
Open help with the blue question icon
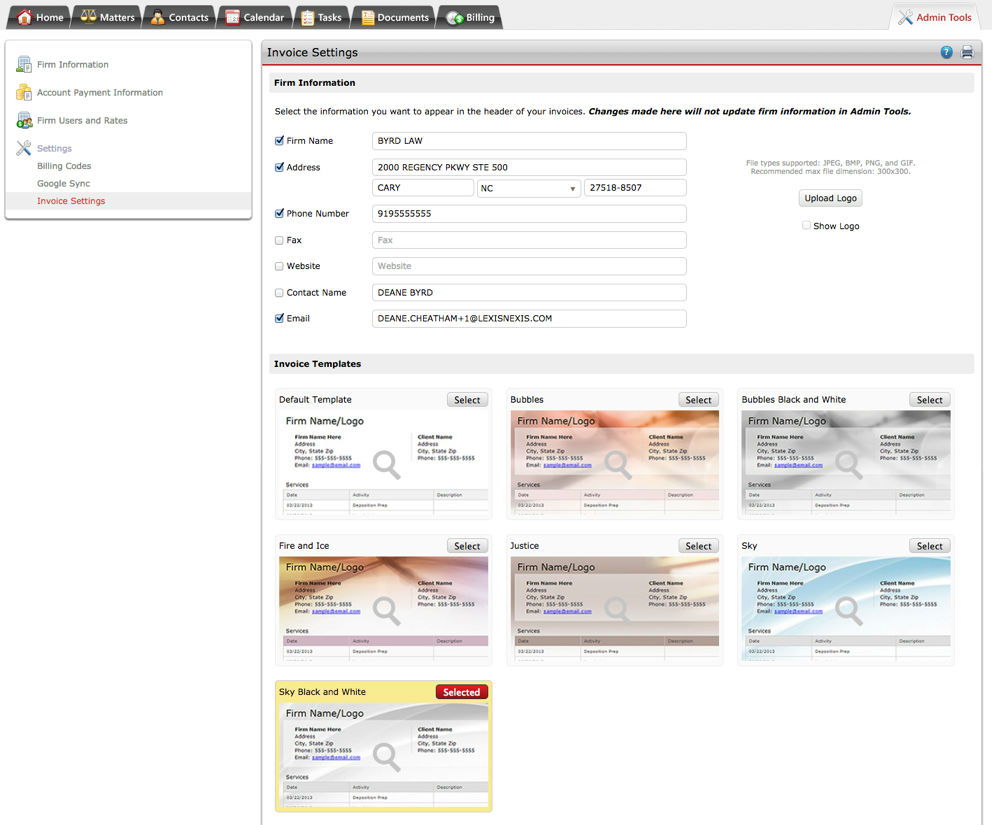click(946, 53)
